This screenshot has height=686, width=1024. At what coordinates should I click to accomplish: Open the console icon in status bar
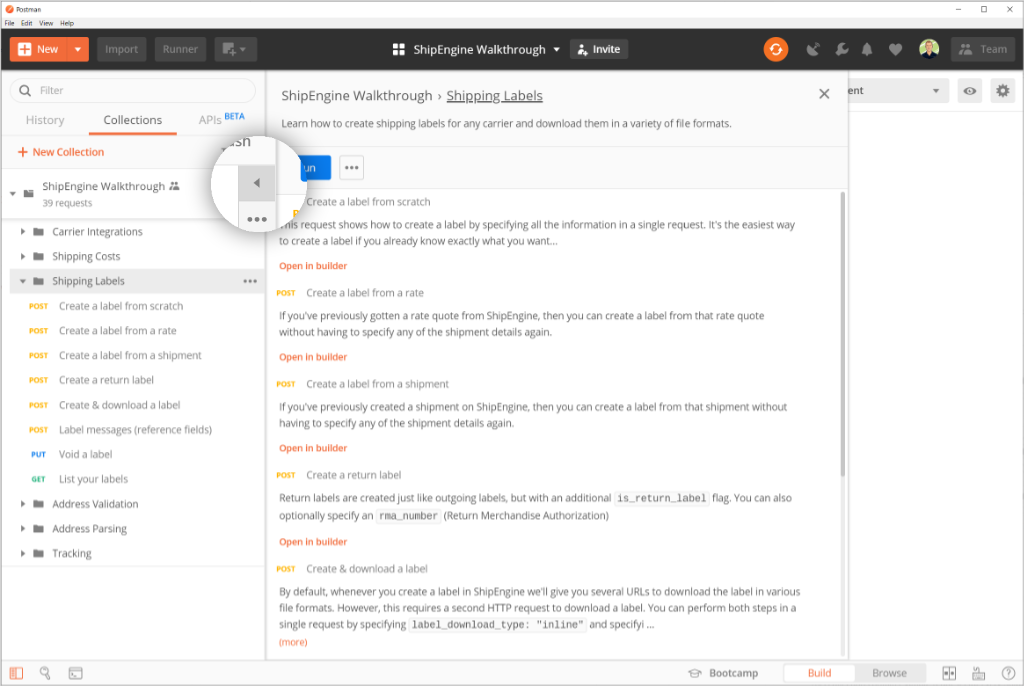[75, 673]
